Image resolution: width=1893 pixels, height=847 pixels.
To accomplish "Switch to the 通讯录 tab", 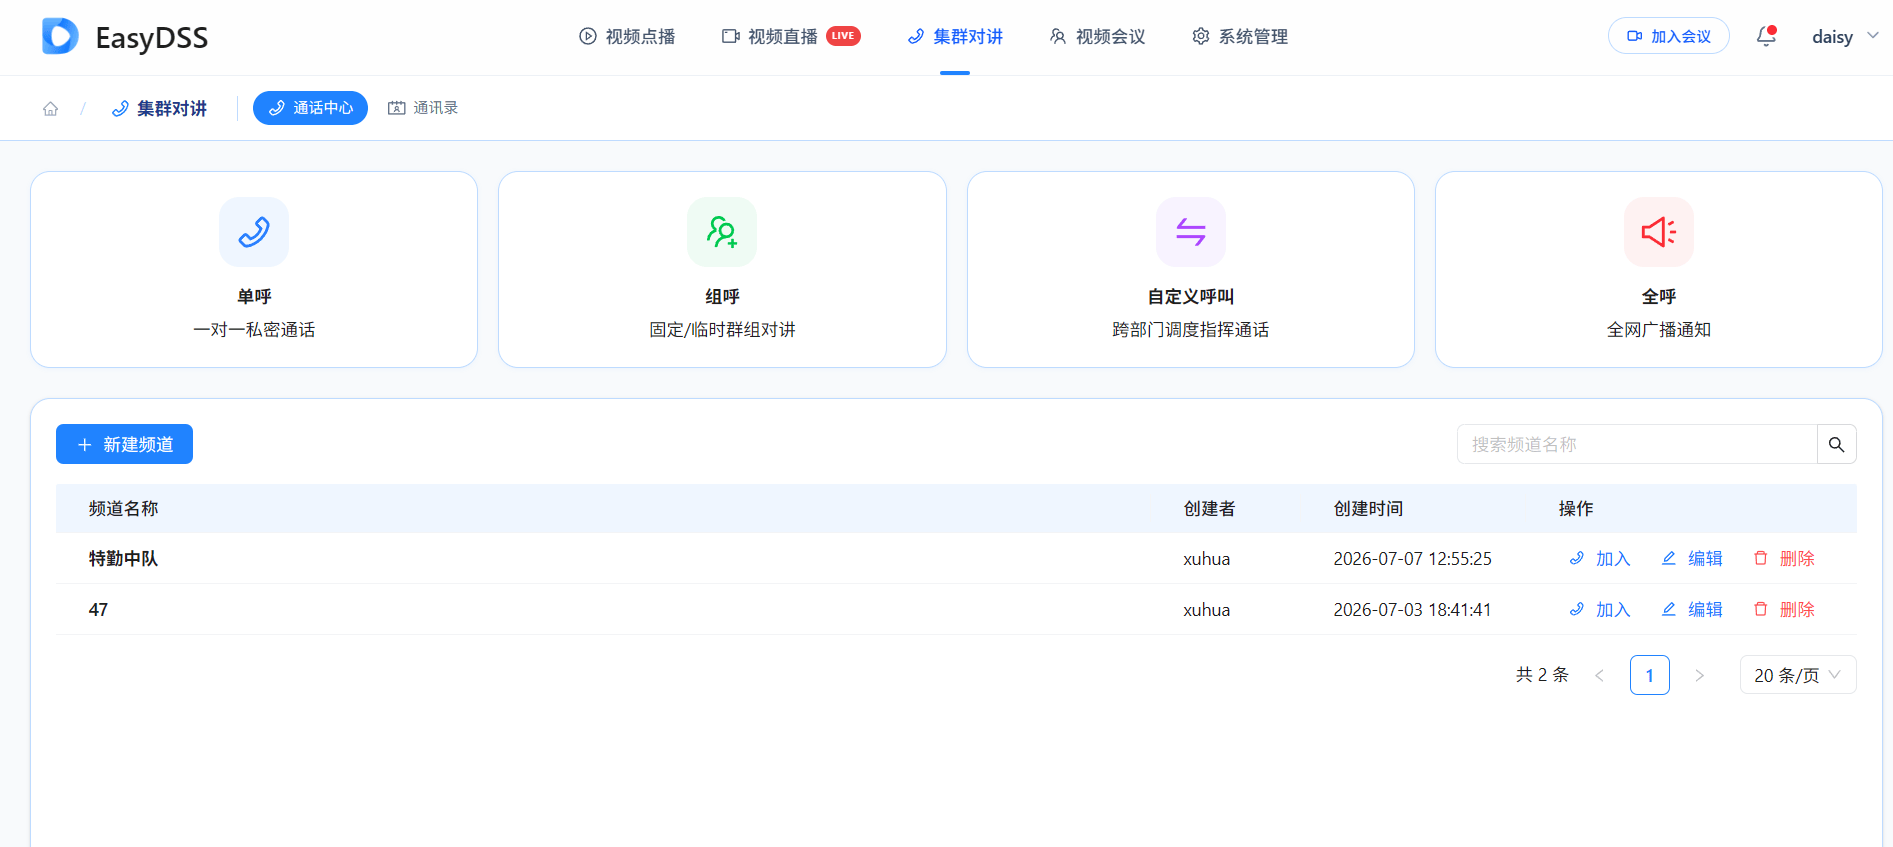I will (423, 108).
